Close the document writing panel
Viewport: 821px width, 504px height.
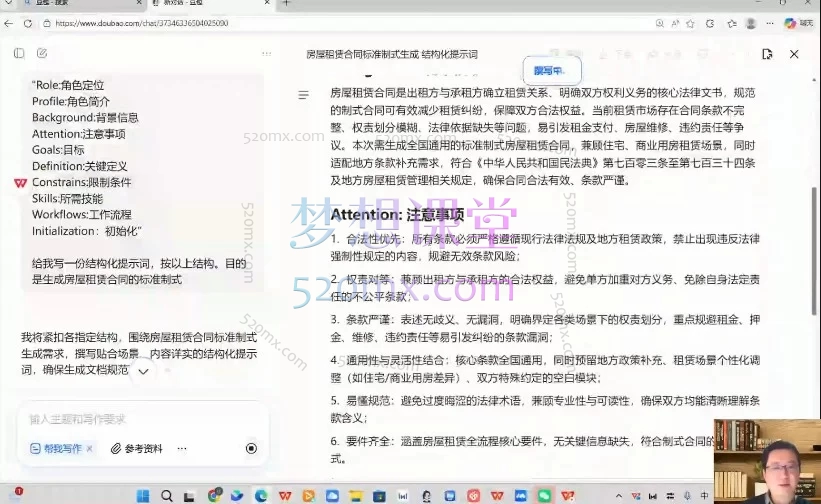[x=794, y=54]
